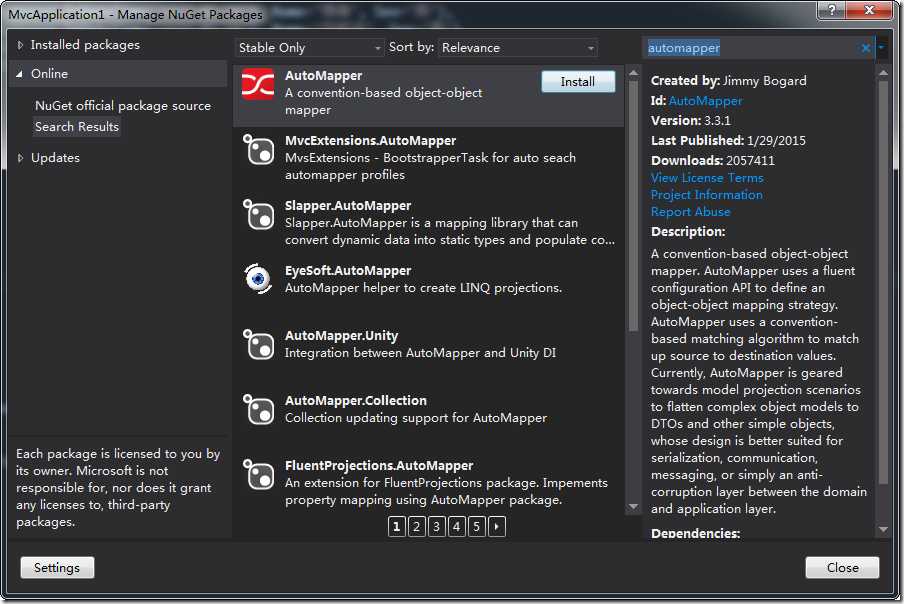
Task: Click the details pane scrollbar thumb
Action: coord(883,282)
